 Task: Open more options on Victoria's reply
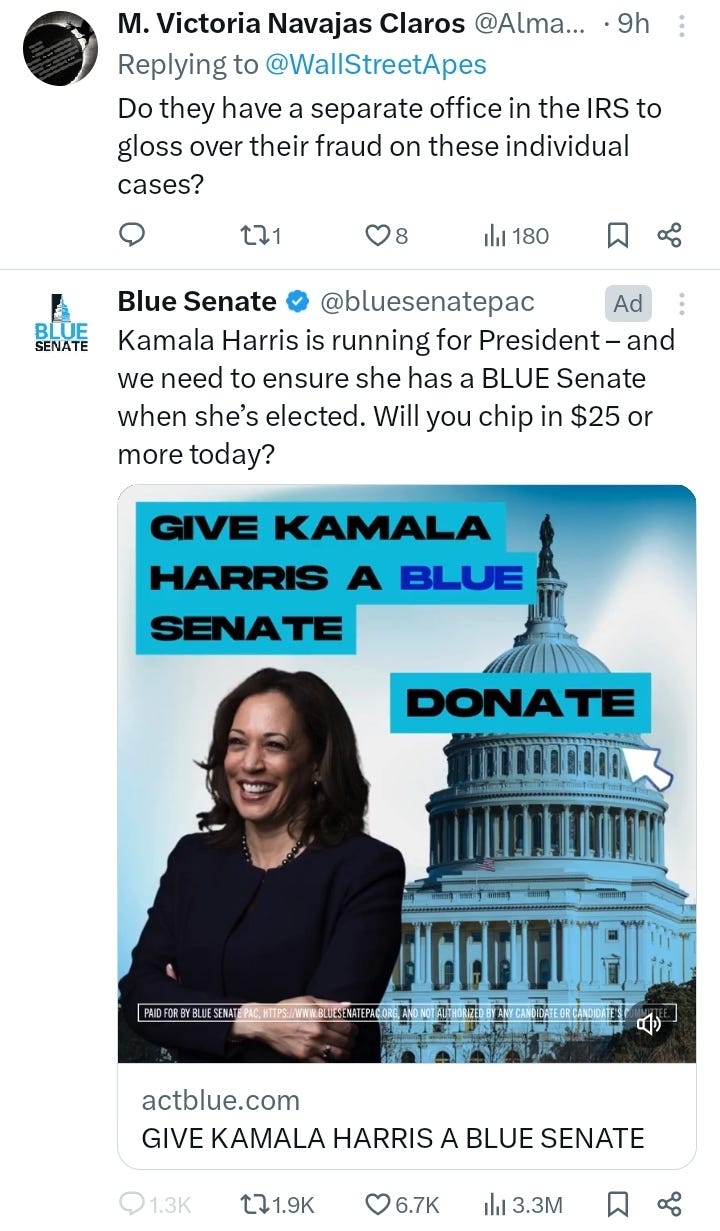682,26
